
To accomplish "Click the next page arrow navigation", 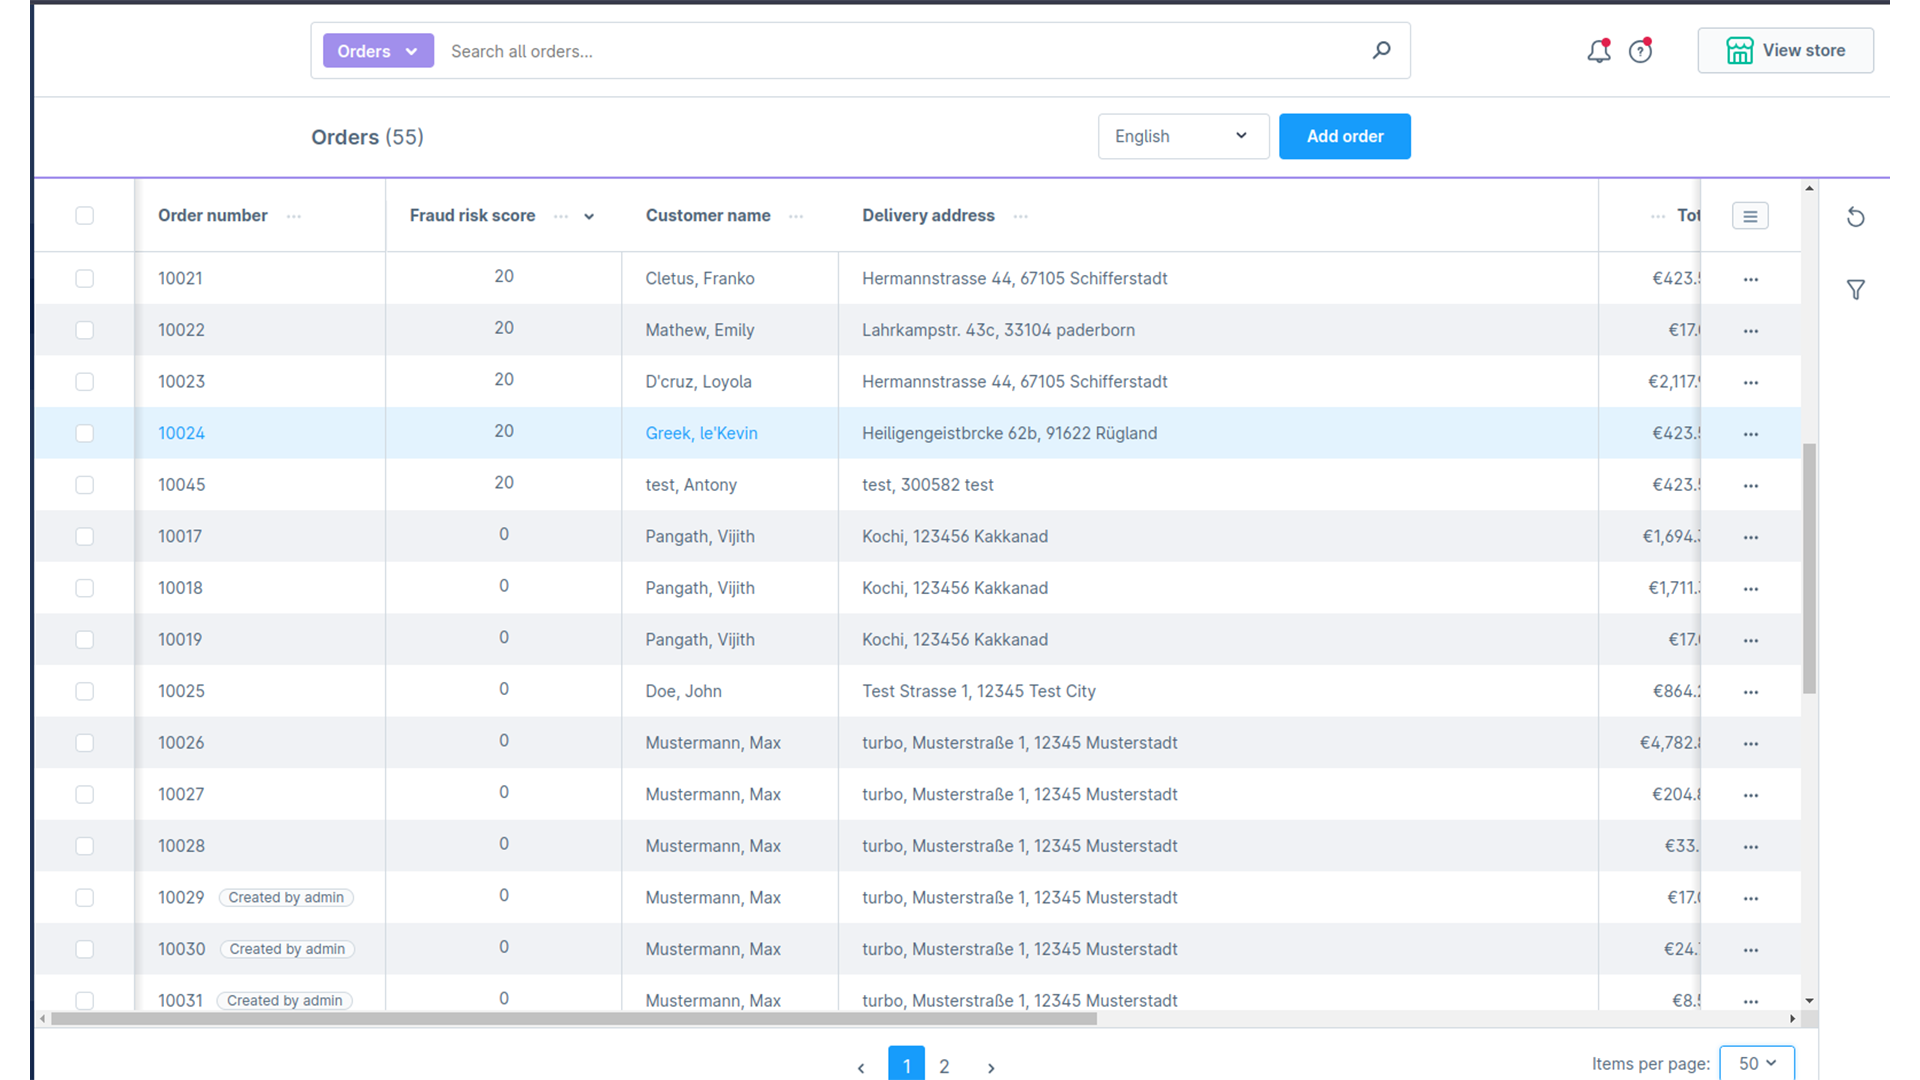I will 990,1065.
